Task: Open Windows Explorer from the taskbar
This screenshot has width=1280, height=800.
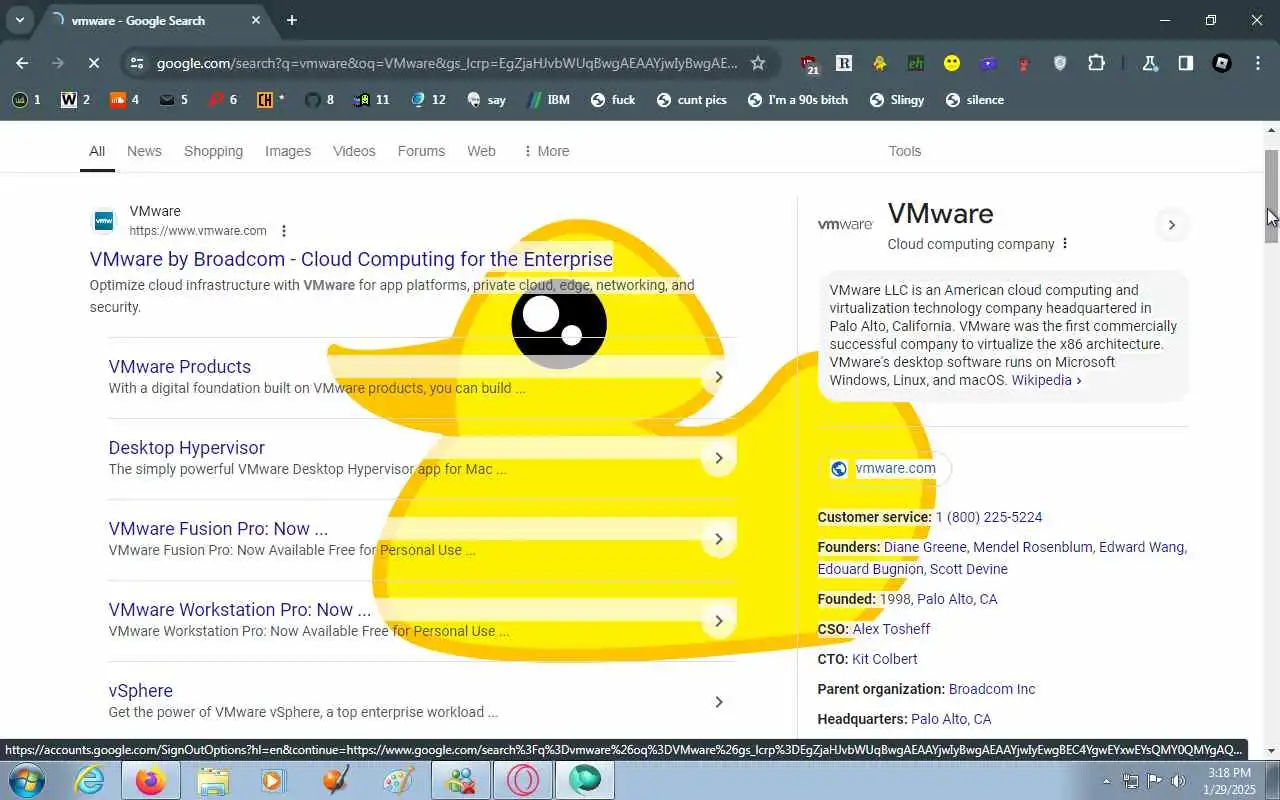Action: pos(213,780)
